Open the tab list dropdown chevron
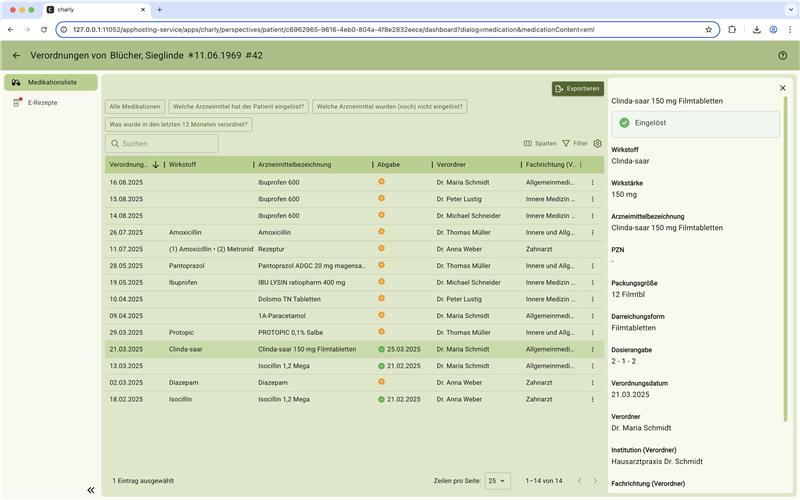Image resolution: width=800 pixels, height=500 pixels. 791,10
